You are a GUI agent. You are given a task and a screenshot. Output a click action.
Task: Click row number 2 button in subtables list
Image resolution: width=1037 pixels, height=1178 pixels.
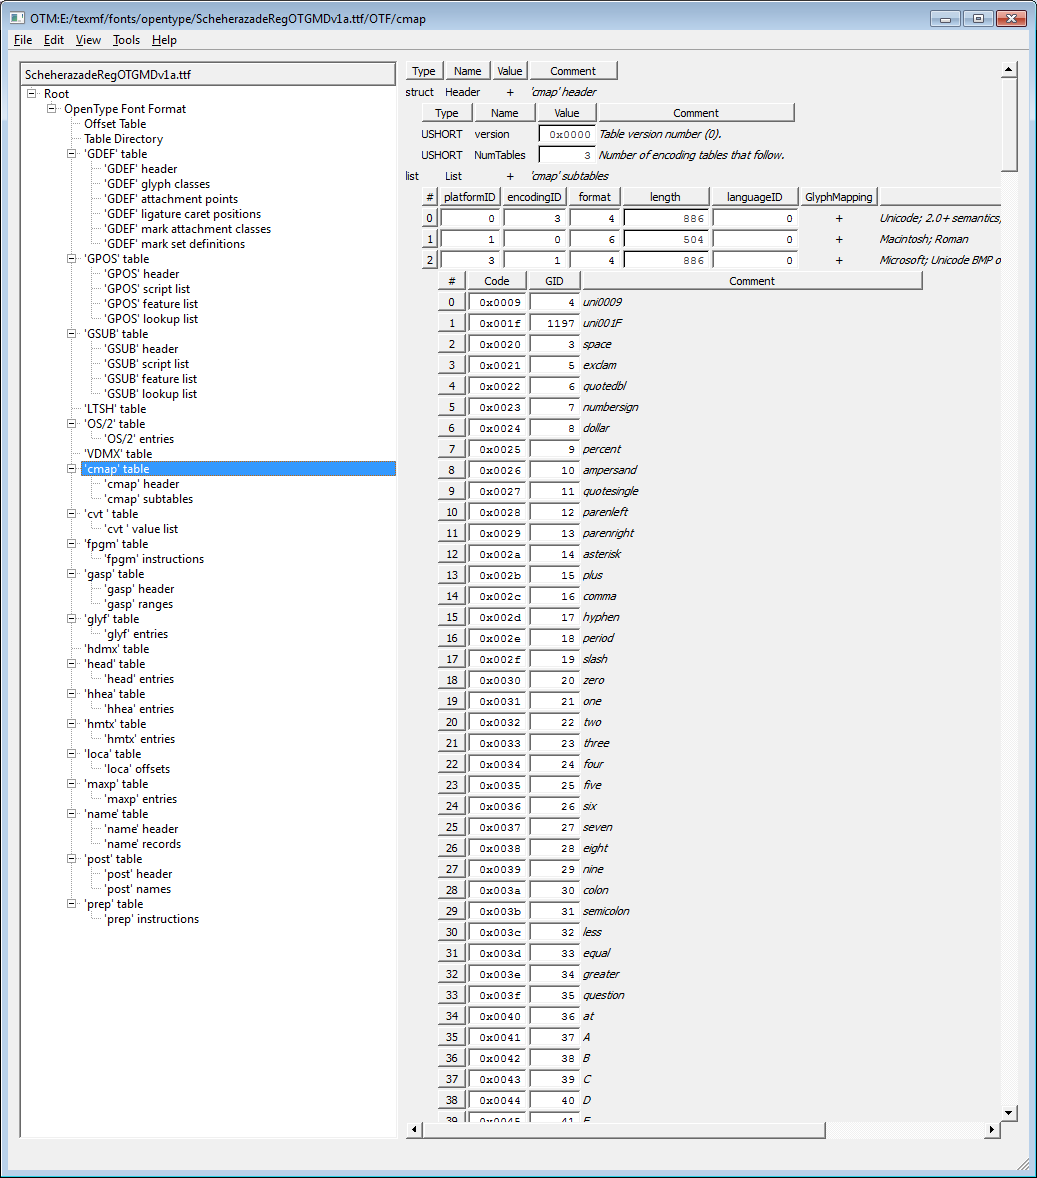click(430, 260)
